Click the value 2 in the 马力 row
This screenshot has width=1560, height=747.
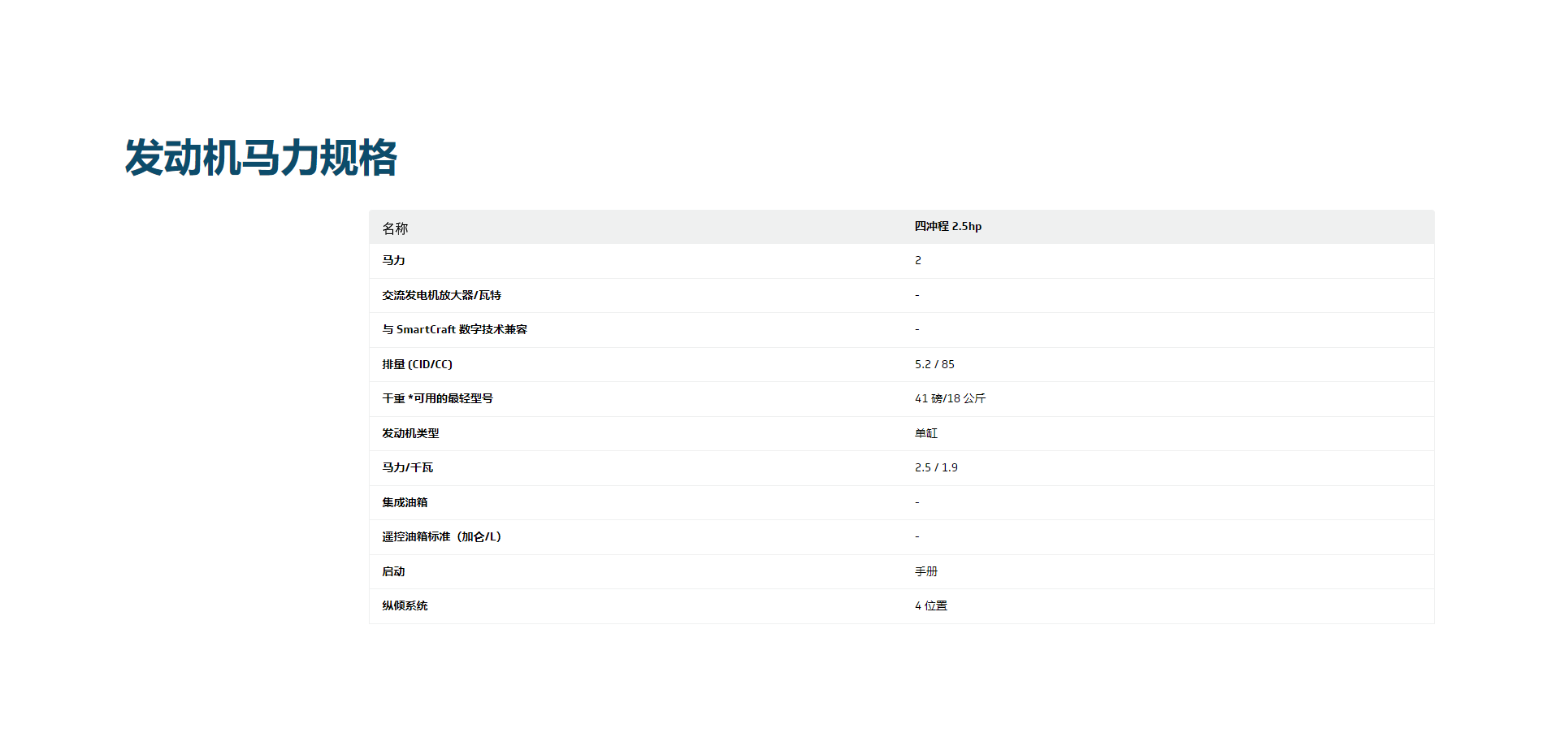click(x=918, y=260)
